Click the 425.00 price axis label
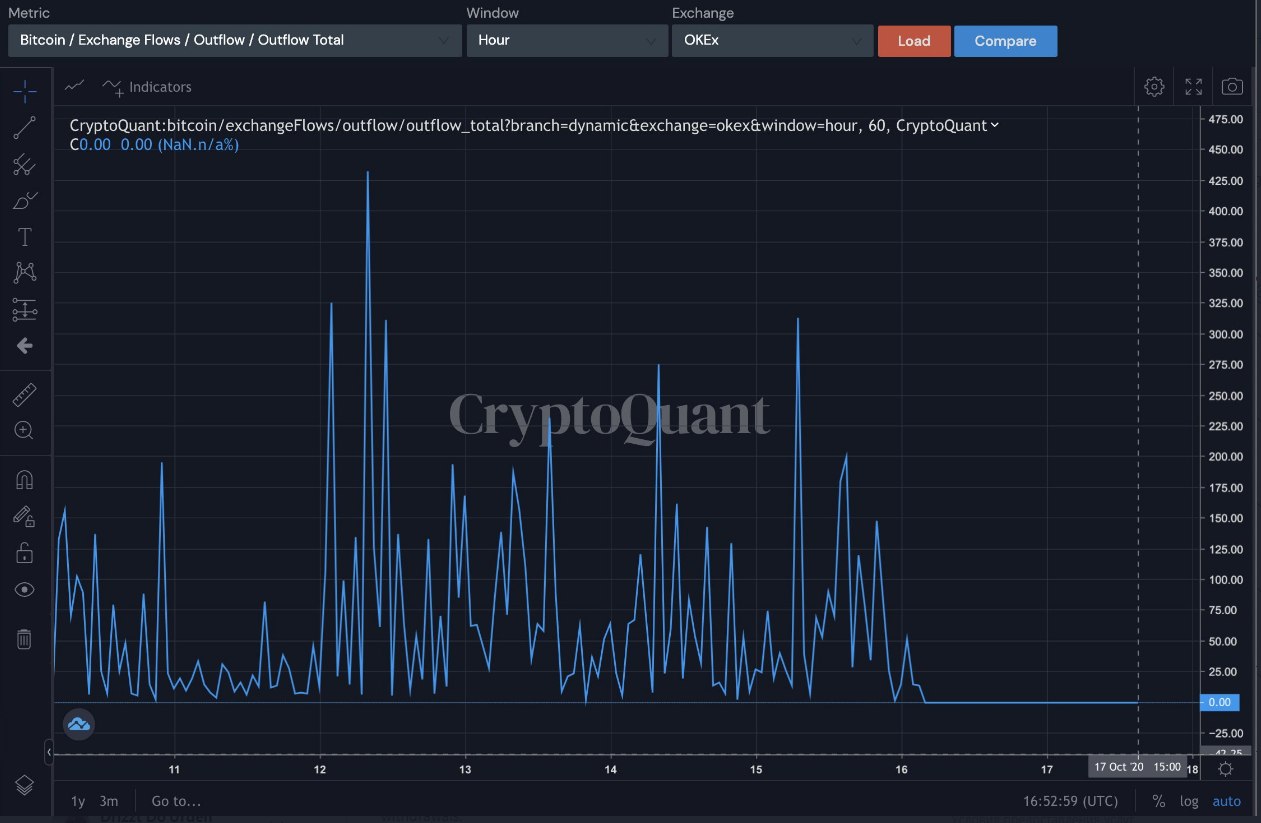 [x=1225, y=180]
